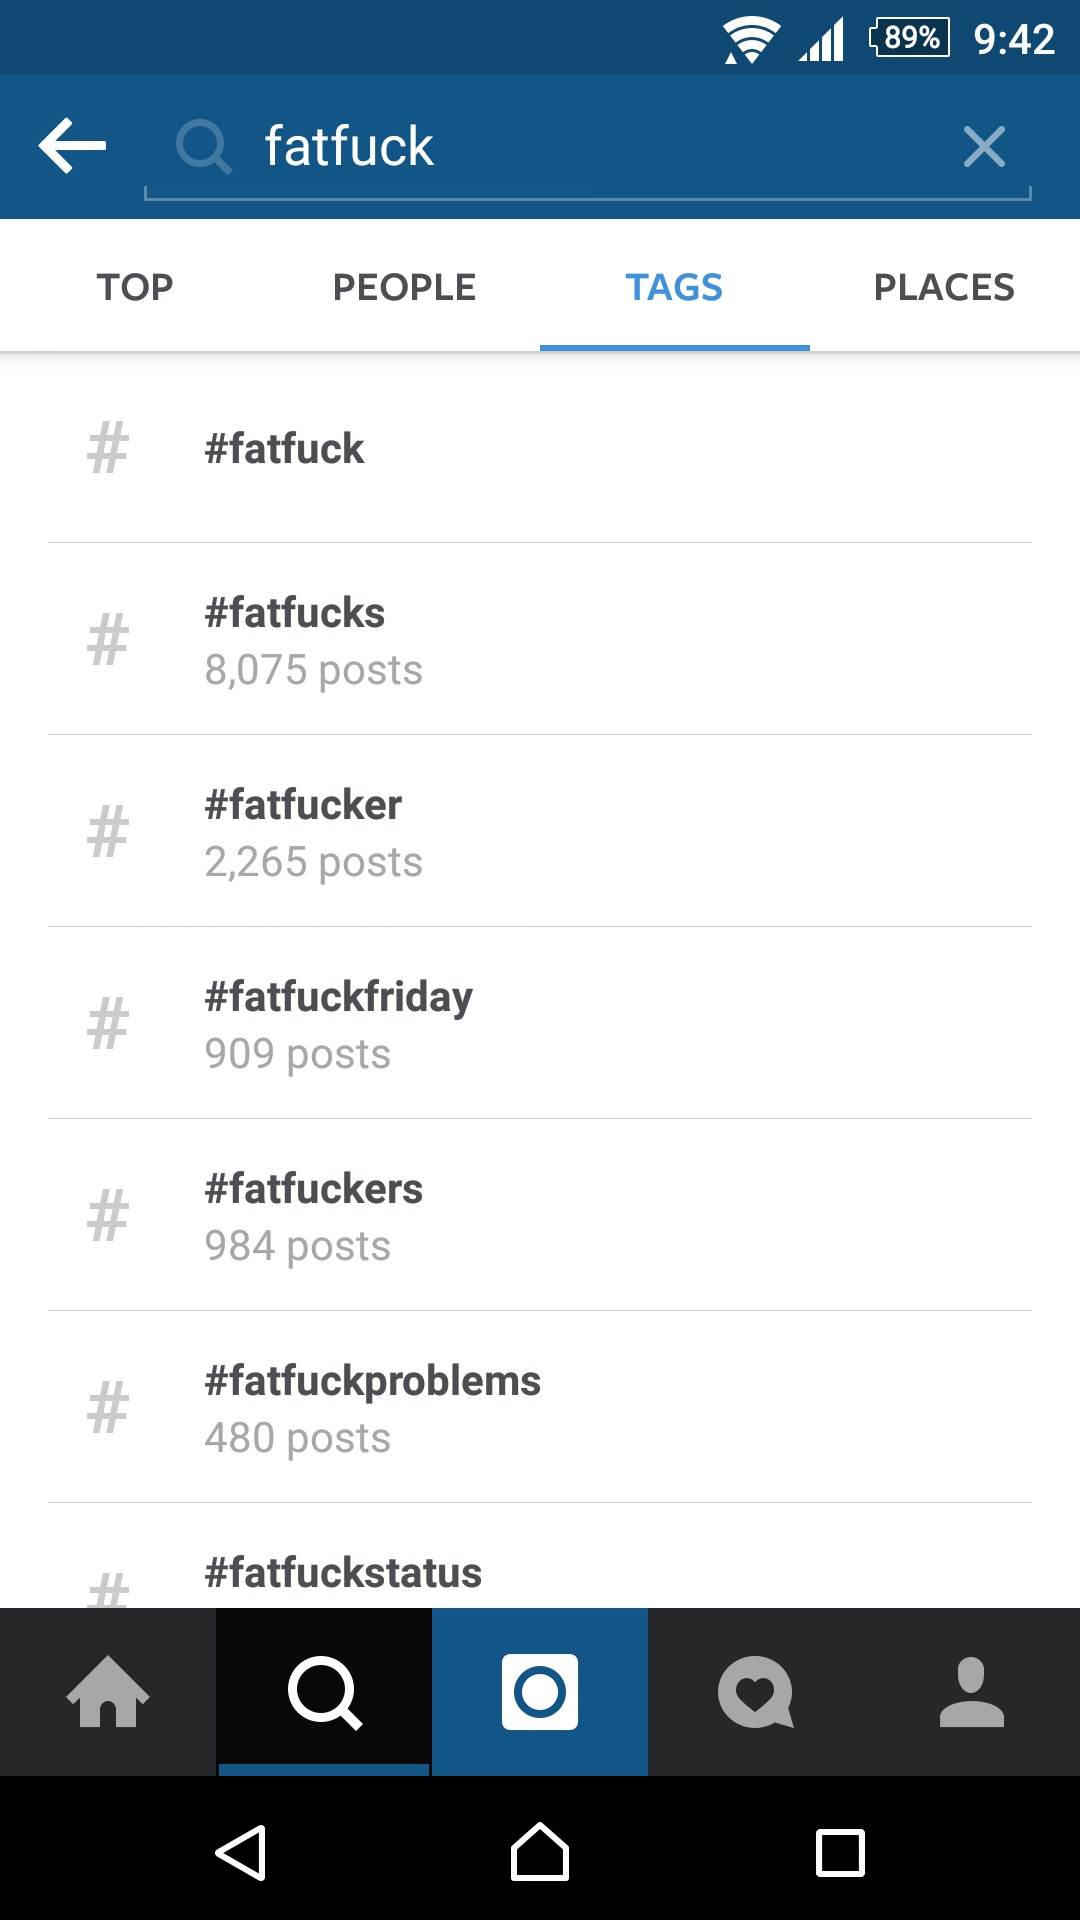Image resolution: width=1080 pixels, height=1920 pixels.
Task: Go to Profile person icon
Action: tap(972, 1692)
